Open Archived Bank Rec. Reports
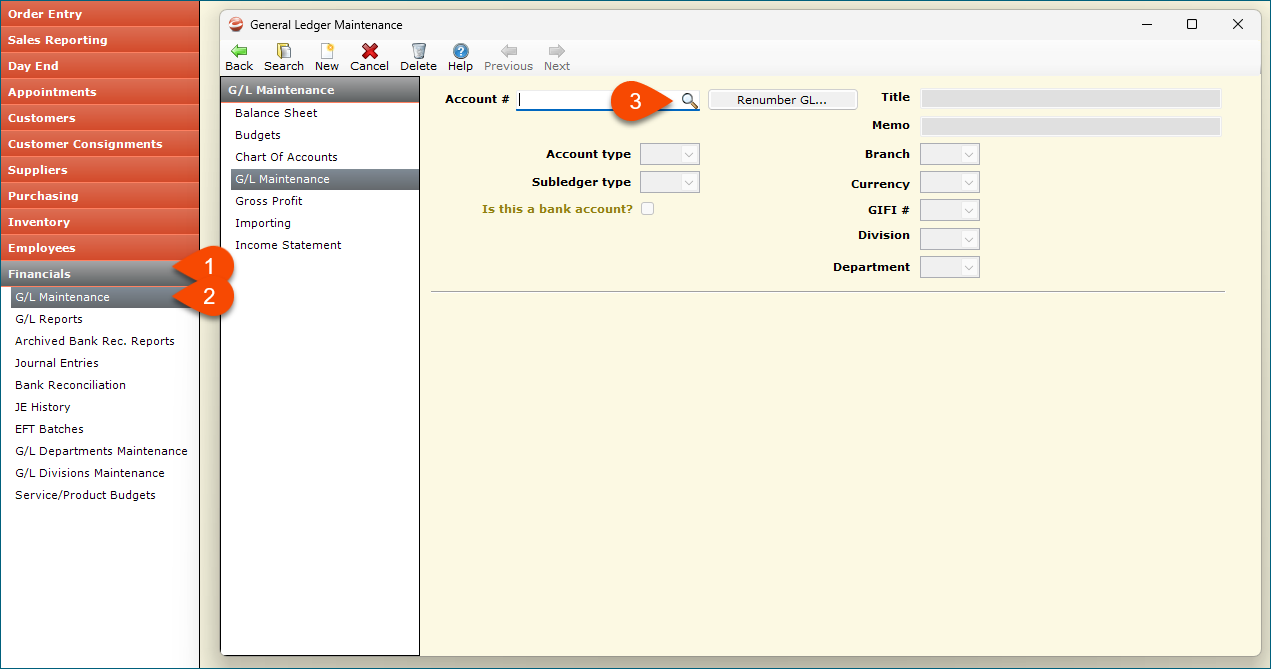 point(95,341)
